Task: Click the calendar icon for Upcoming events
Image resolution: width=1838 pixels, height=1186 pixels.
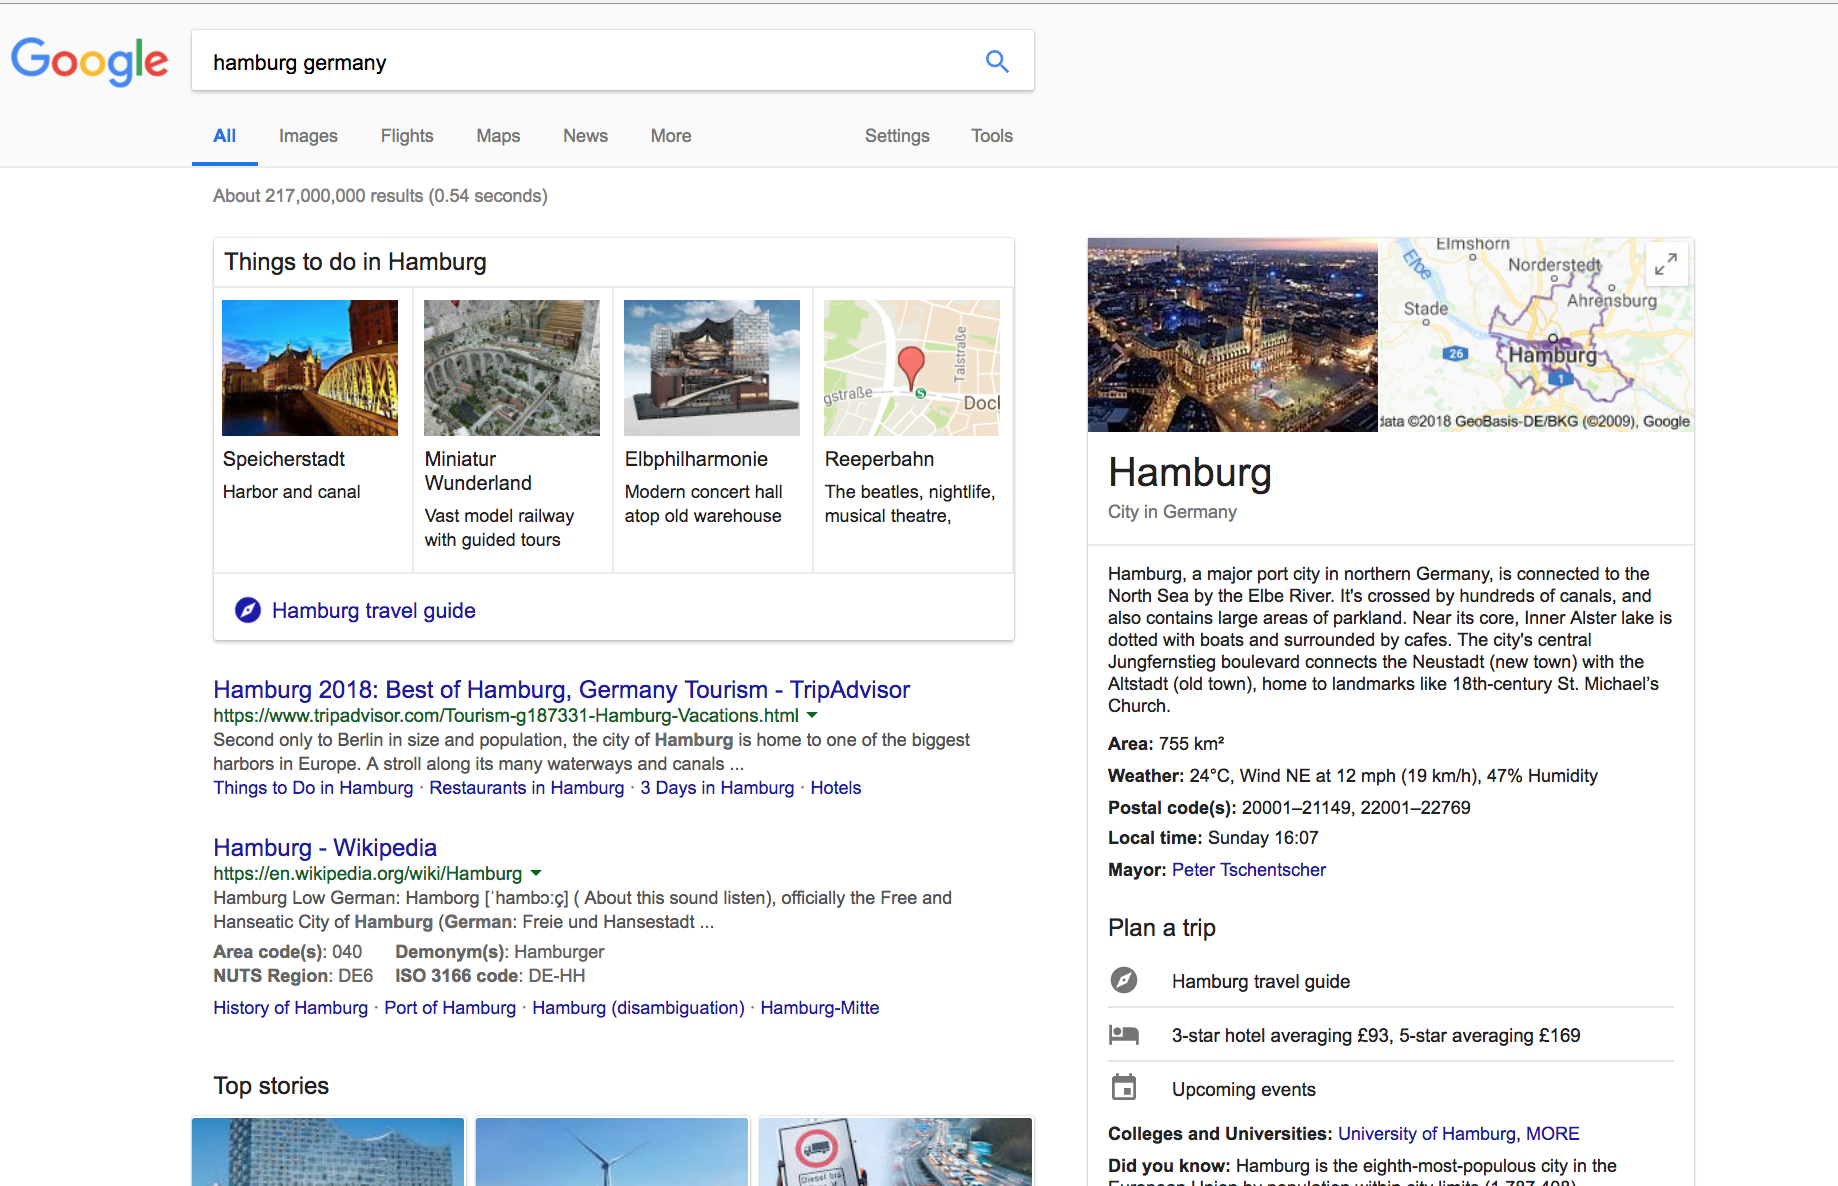Action: pyautogui.click(x=1124, y=1088)
